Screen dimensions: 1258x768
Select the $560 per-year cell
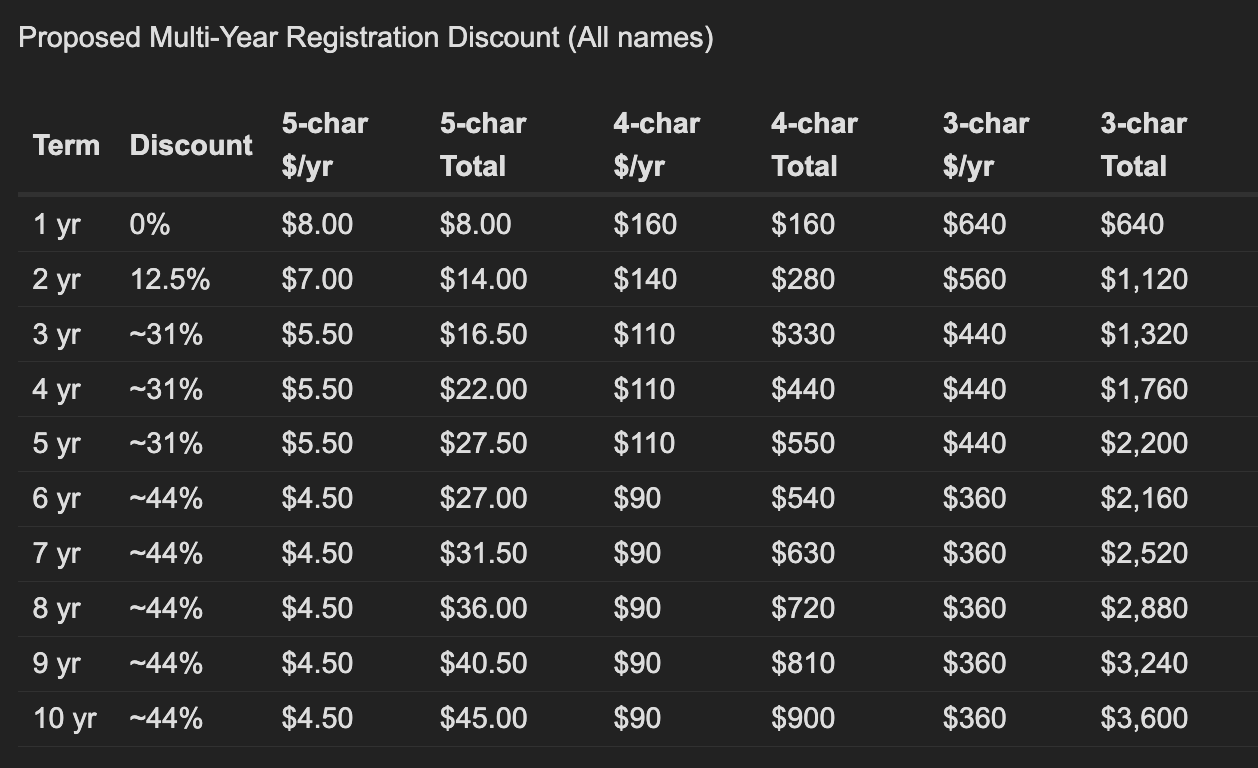(x=974, y=279)
